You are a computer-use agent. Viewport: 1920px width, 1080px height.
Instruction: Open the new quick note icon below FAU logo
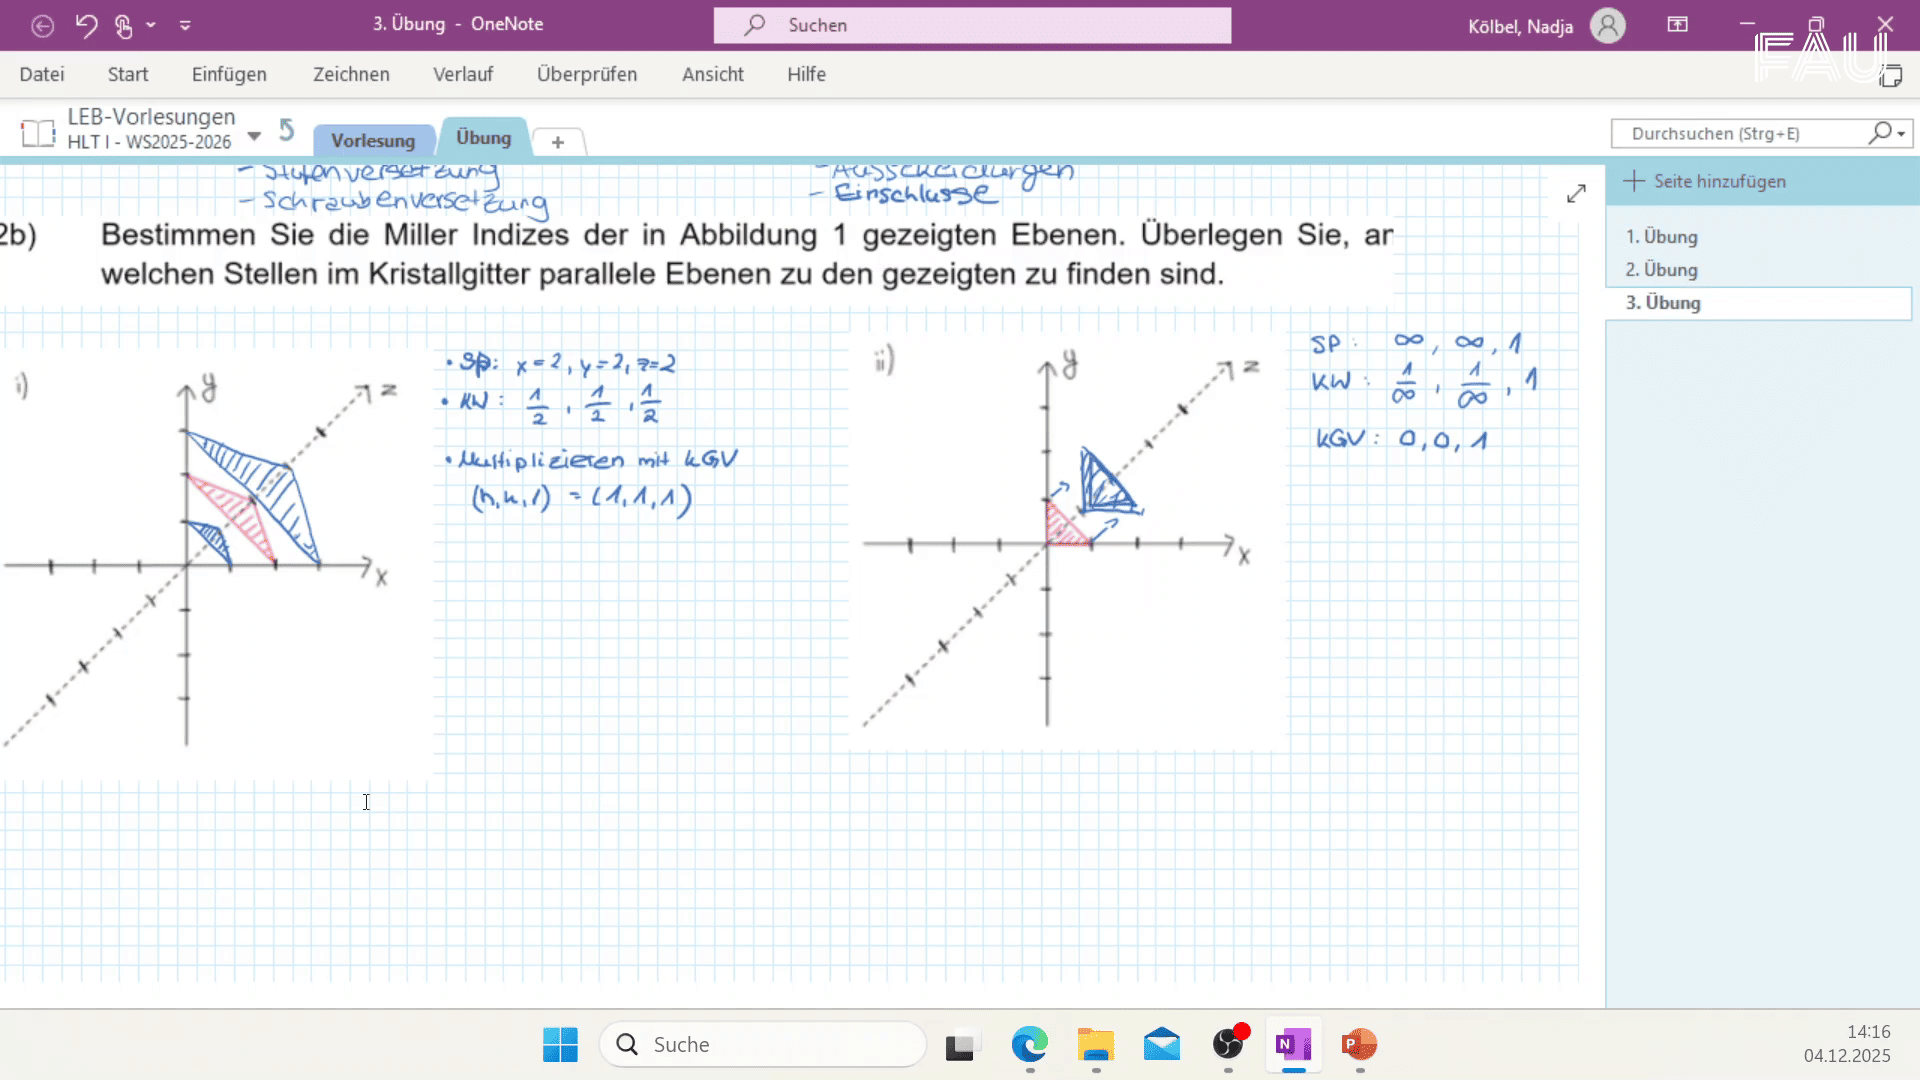(x=1894, y=75)
